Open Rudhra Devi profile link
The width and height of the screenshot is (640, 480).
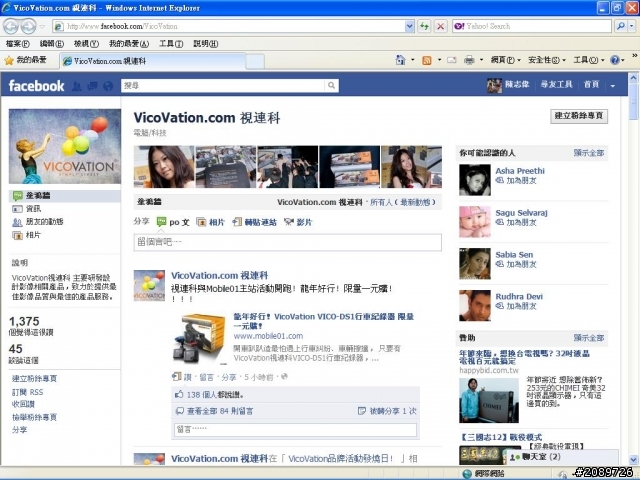tap(519, 296)
